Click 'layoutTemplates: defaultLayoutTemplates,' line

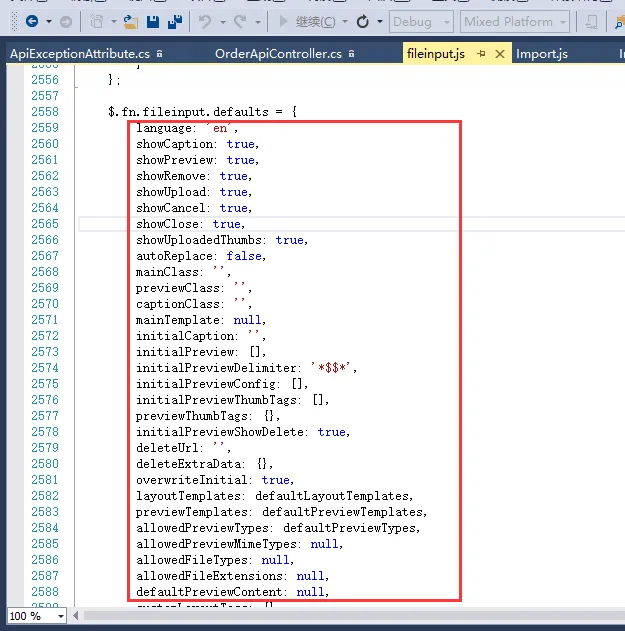point(274,496)
